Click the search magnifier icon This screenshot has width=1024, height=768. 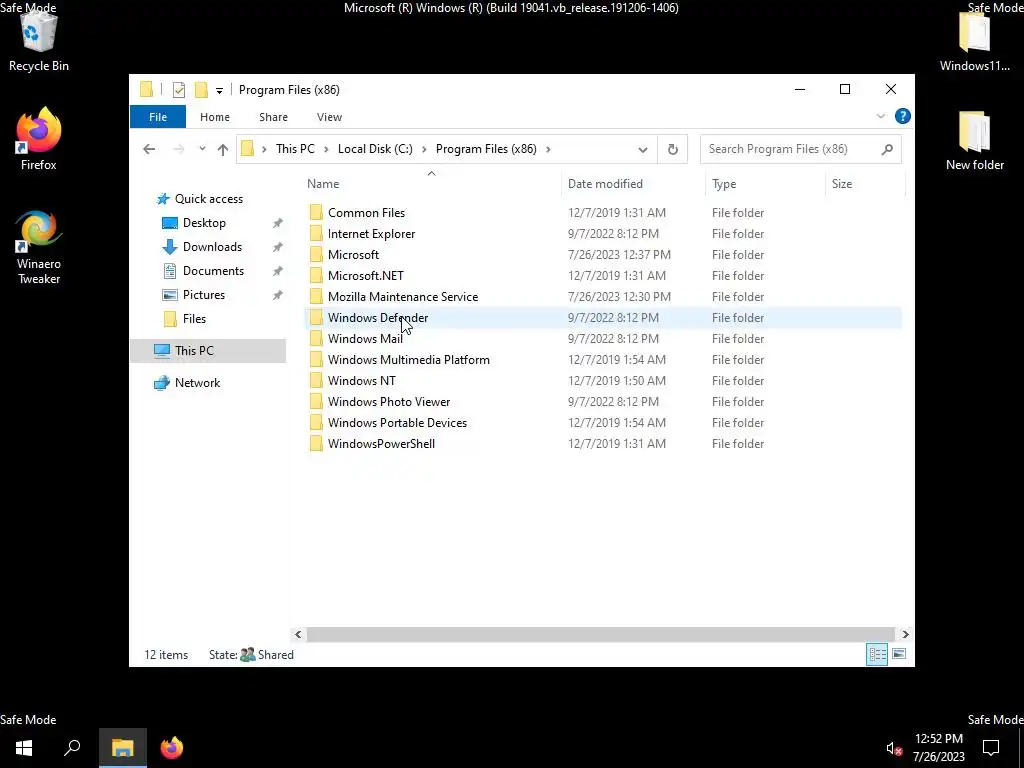point(887,149)
